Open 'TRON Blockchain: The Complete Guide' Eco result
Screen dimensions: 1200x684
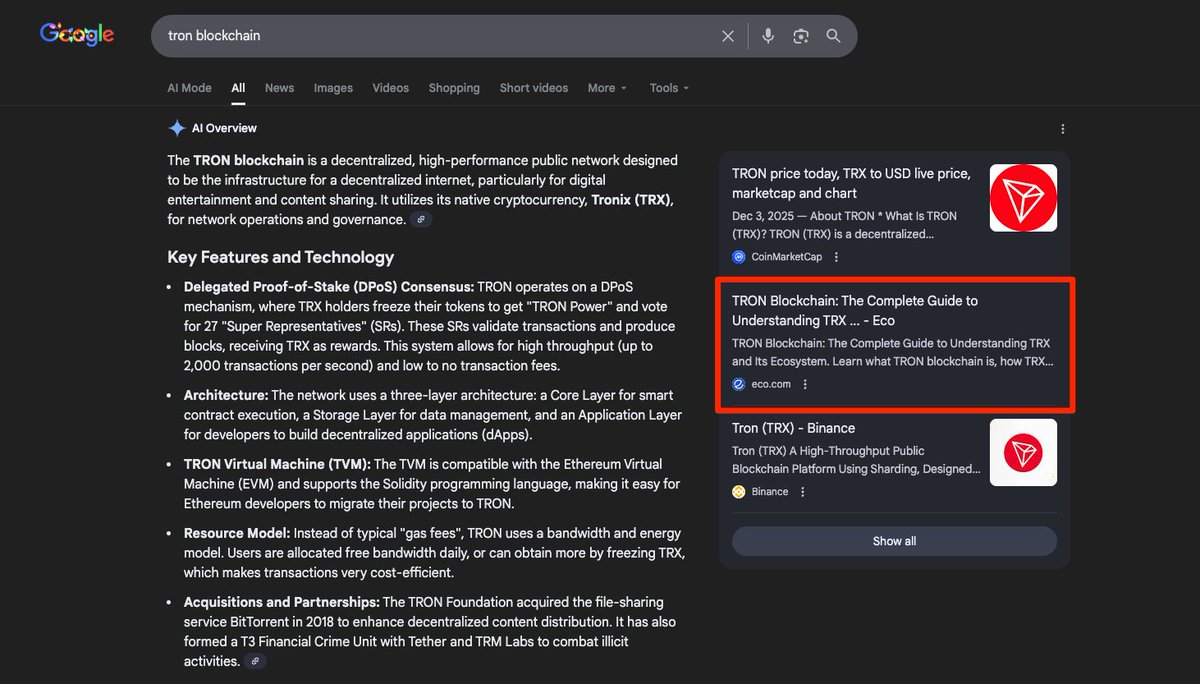coord(855,310)
